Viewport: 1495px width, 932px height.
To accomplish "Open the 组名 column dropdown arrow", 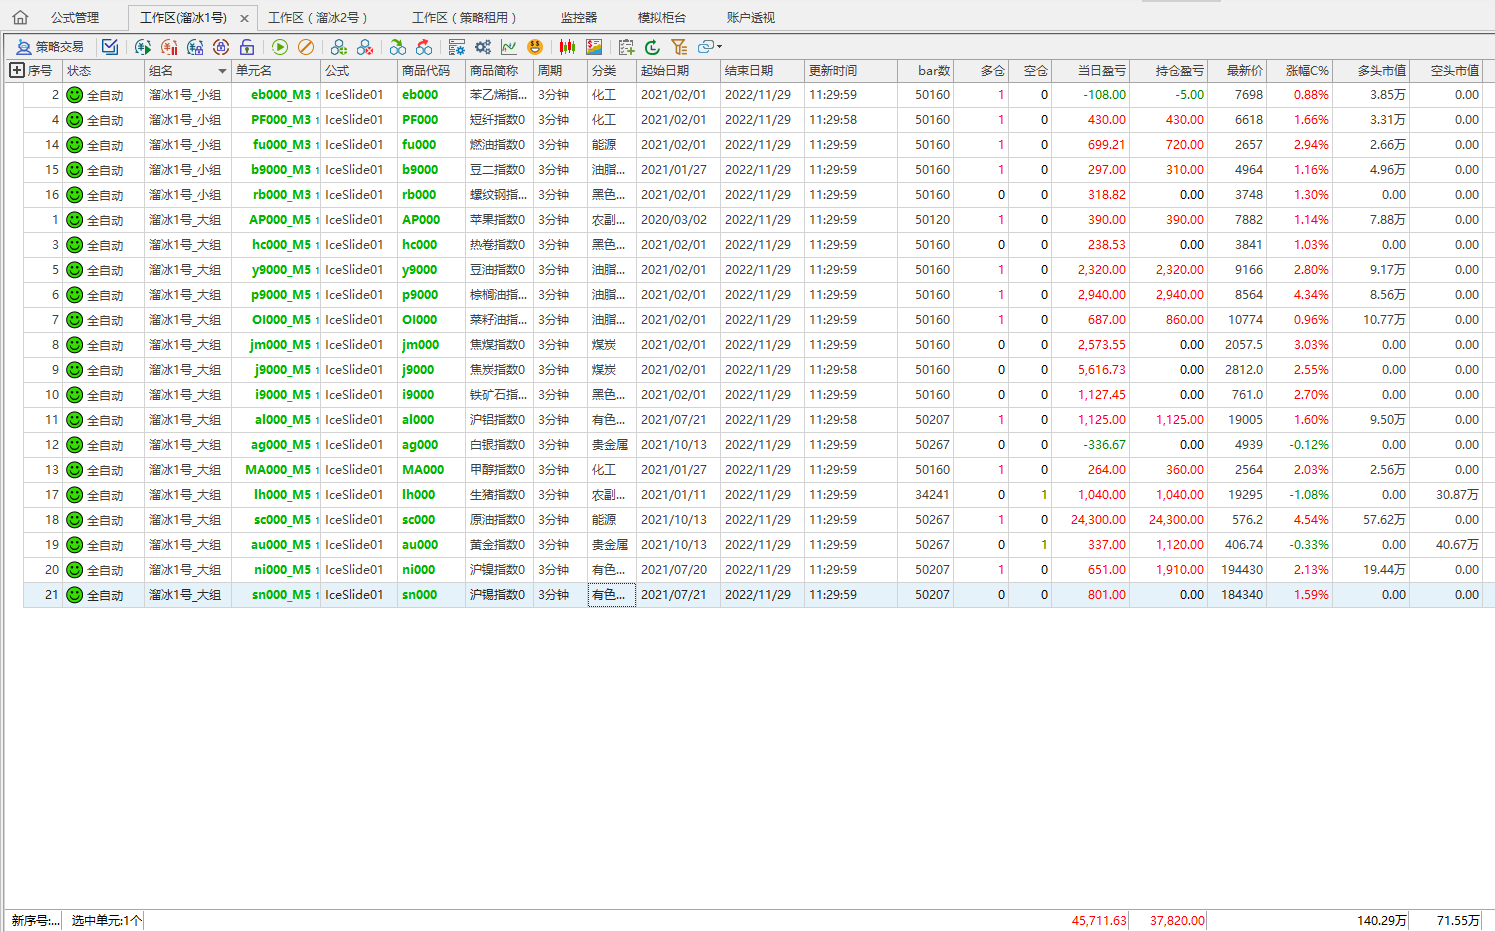I will click(x=222, y=71).
